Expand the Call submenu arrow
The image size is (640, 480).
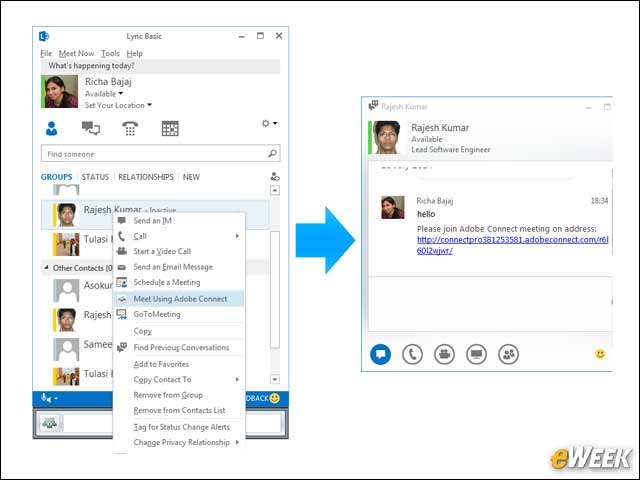(x=237, y=236)
